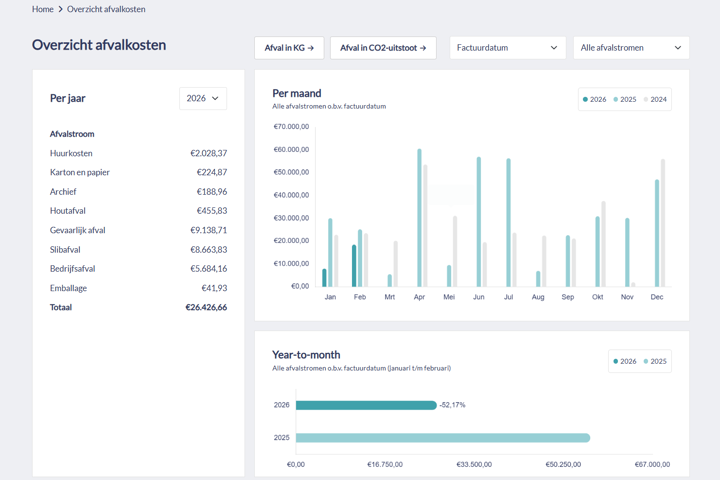Click the 2025 Year-to-month bar
720x480 pixels.
click(442, 438)
